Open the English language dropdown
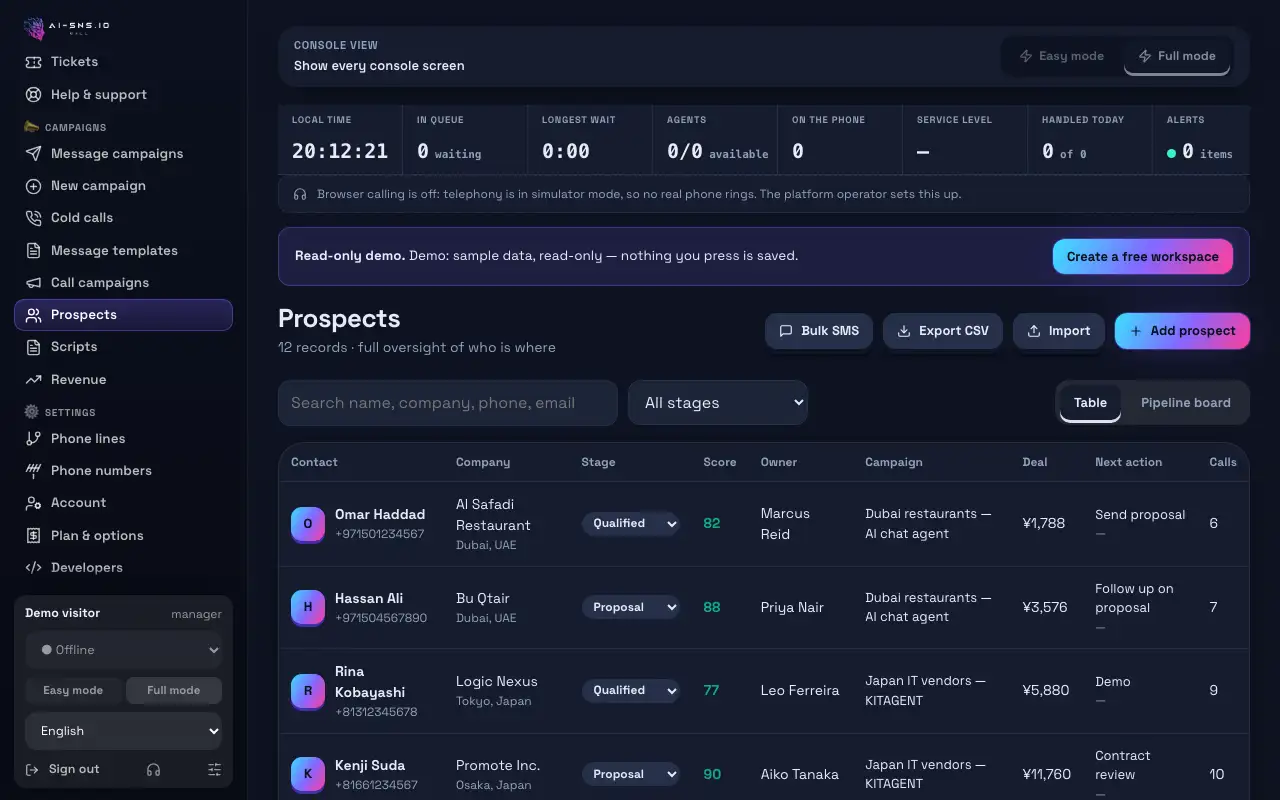Viewport: 1280px width, 800px height. pos(124,731)
